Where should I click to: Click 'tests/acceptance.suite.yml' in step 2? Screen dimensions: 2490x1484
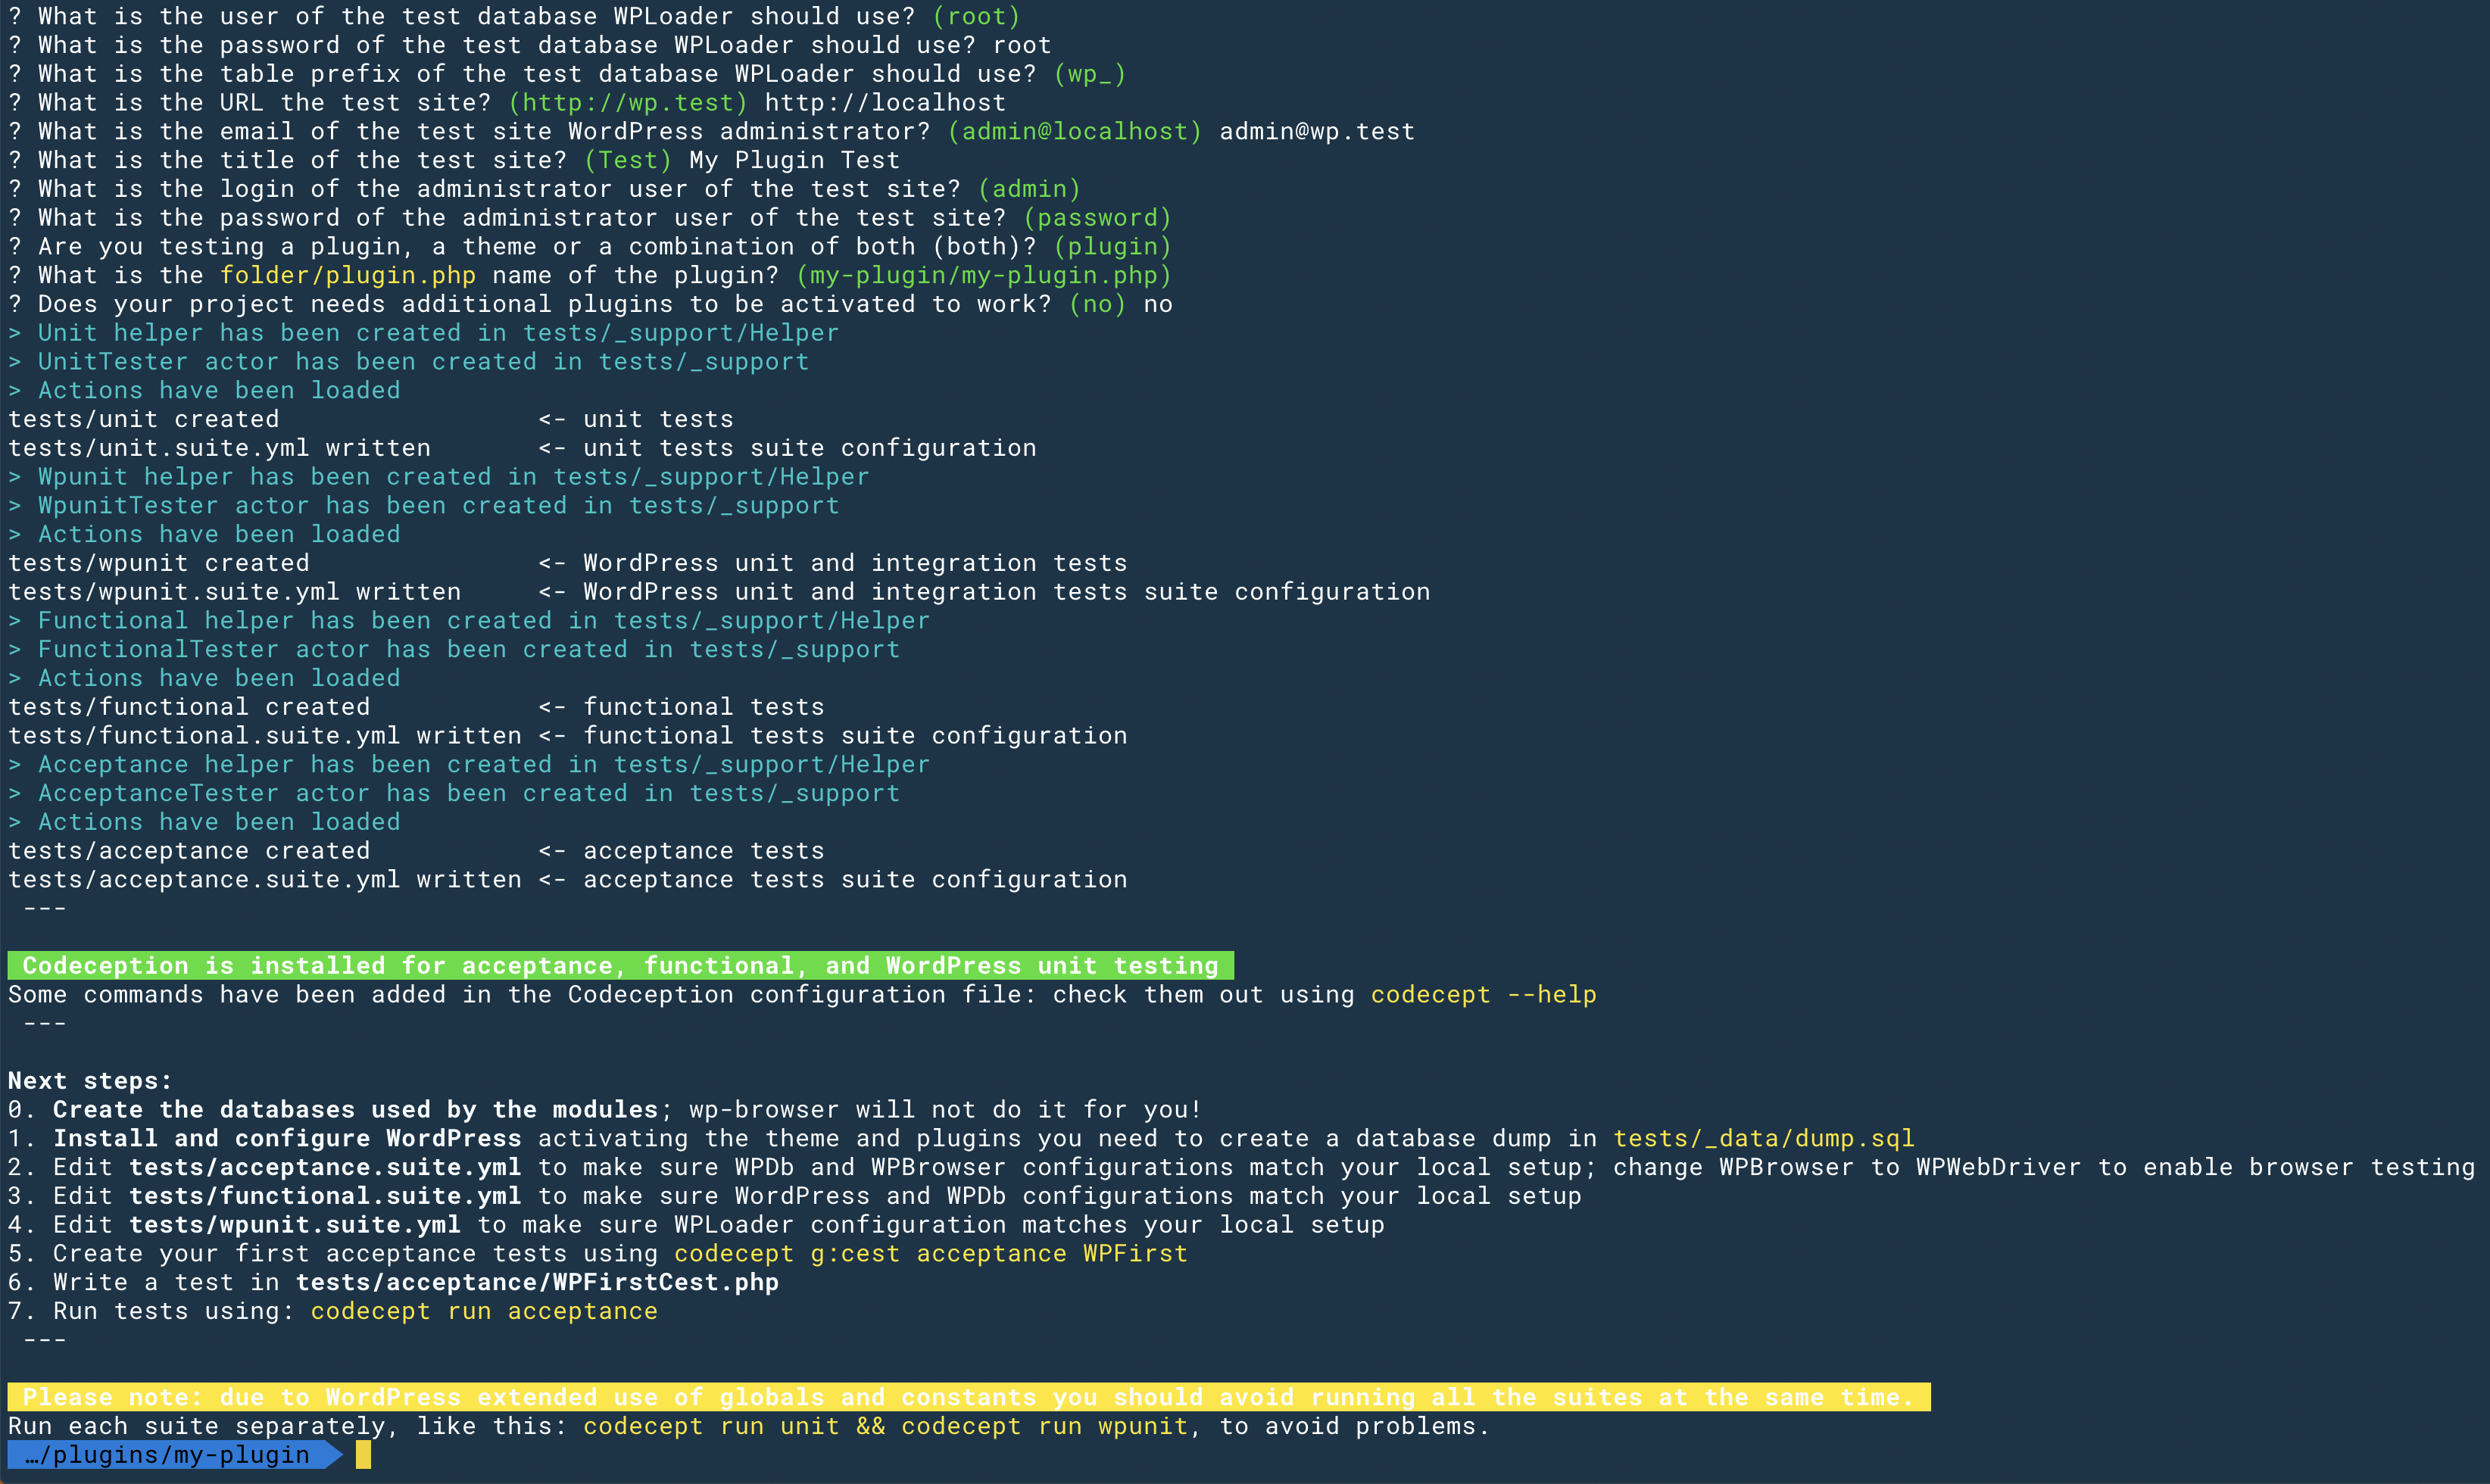point(325,1168)
